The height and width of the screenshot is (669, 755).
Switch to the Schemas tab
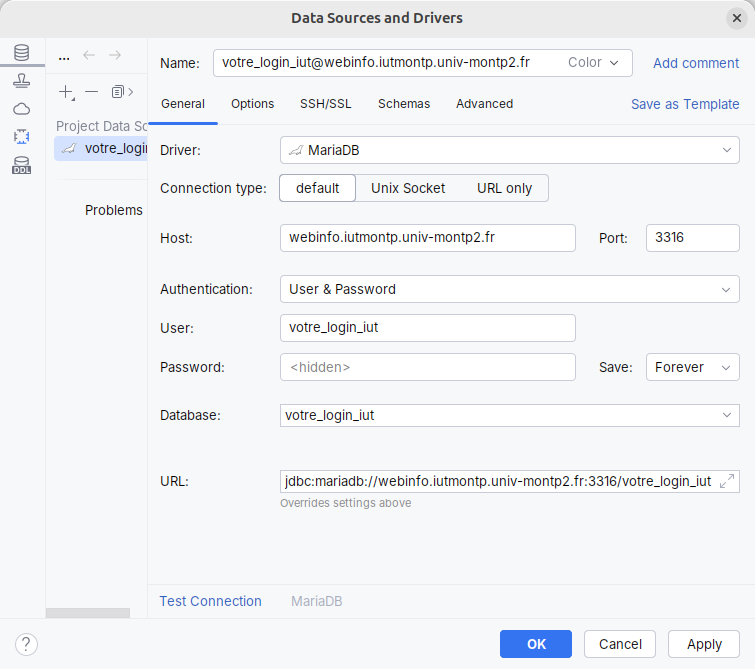[404, 104]
